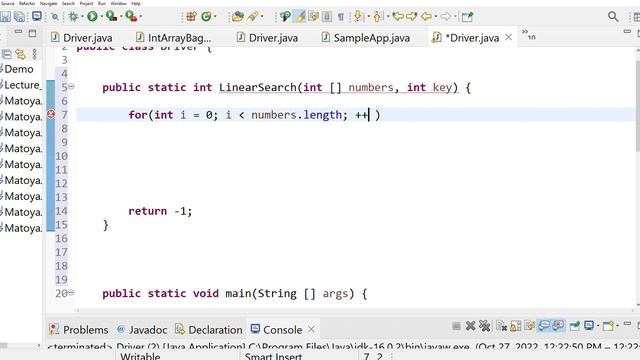Click the Previous Annotation up arrow
The image size is (640, 360).
(x=377, y=16)
